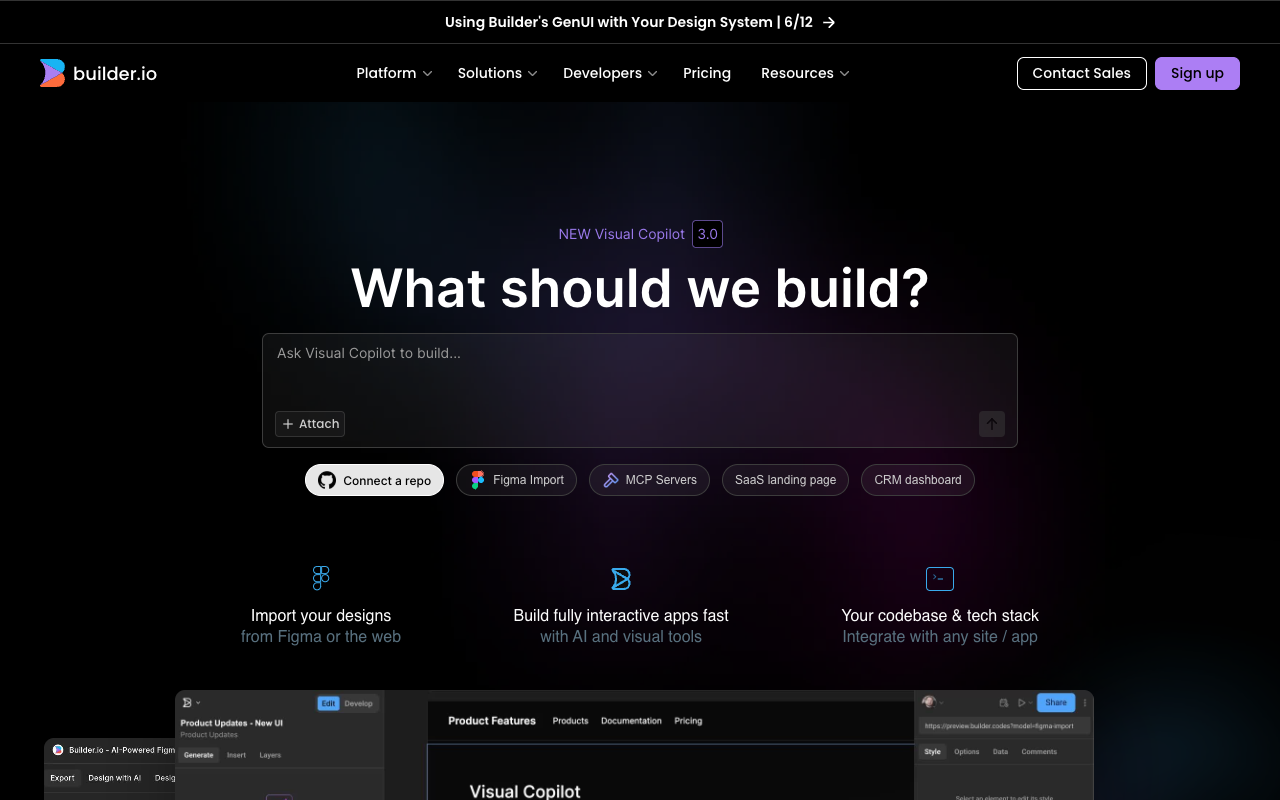Switch to the Layers tab in preview
1280x800 pixels.
tap(270, 755)
